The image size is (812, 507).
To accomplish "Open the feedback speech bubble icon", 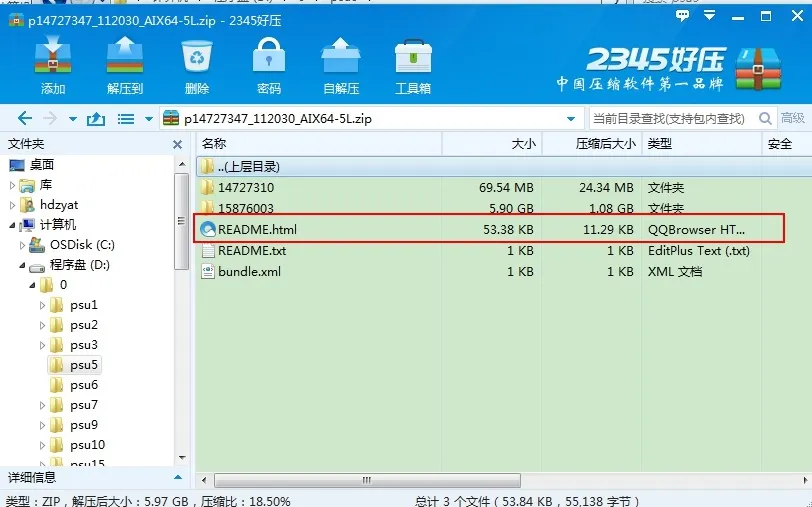I will [683, 16].
